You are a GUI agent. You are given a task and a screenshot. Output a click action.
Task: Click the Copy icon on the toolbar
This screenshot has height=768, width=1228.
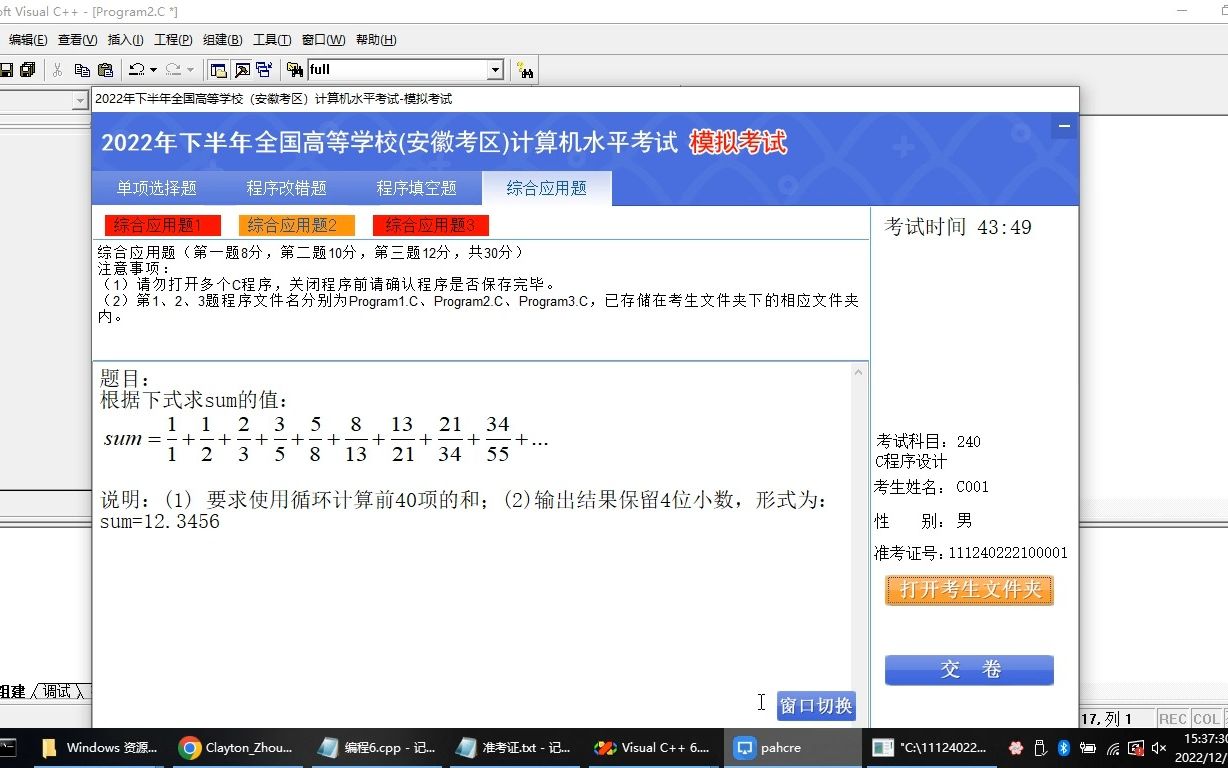81,70
